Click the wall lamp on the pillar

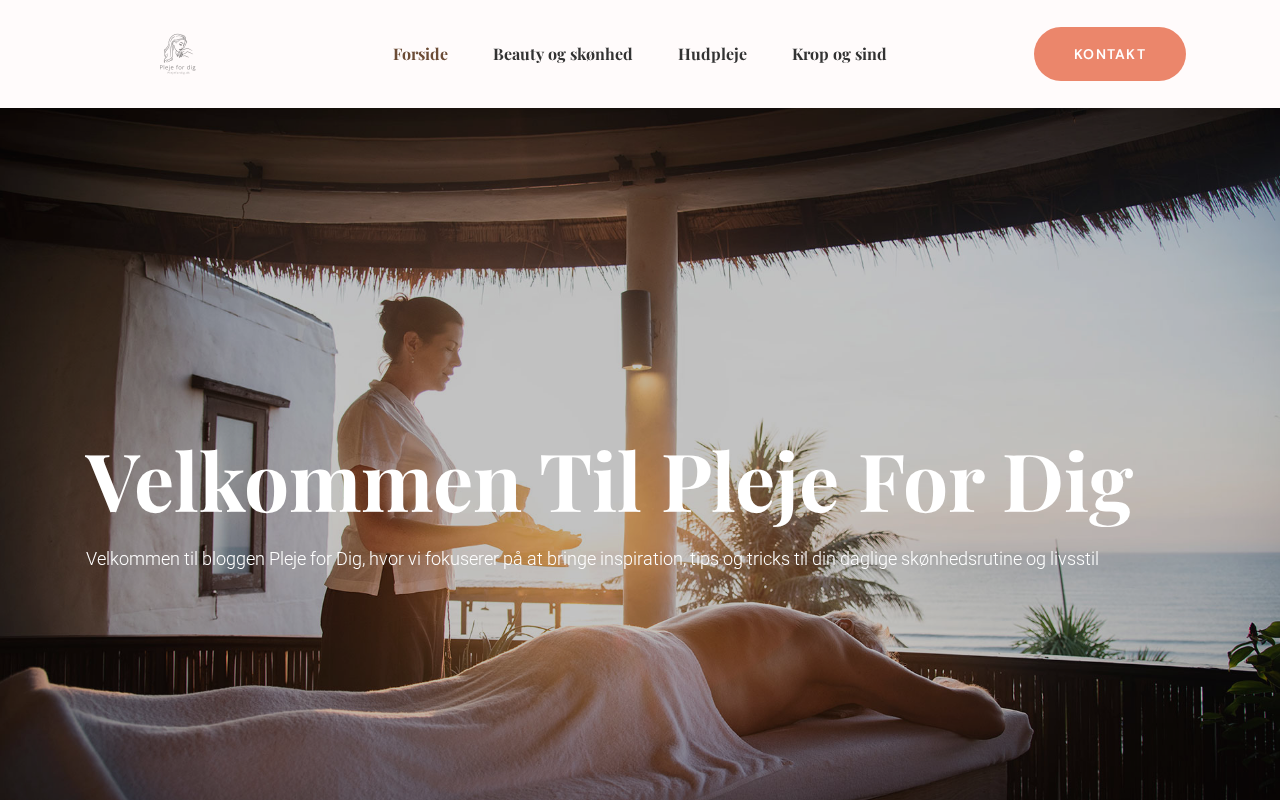(x=637, y=330)
